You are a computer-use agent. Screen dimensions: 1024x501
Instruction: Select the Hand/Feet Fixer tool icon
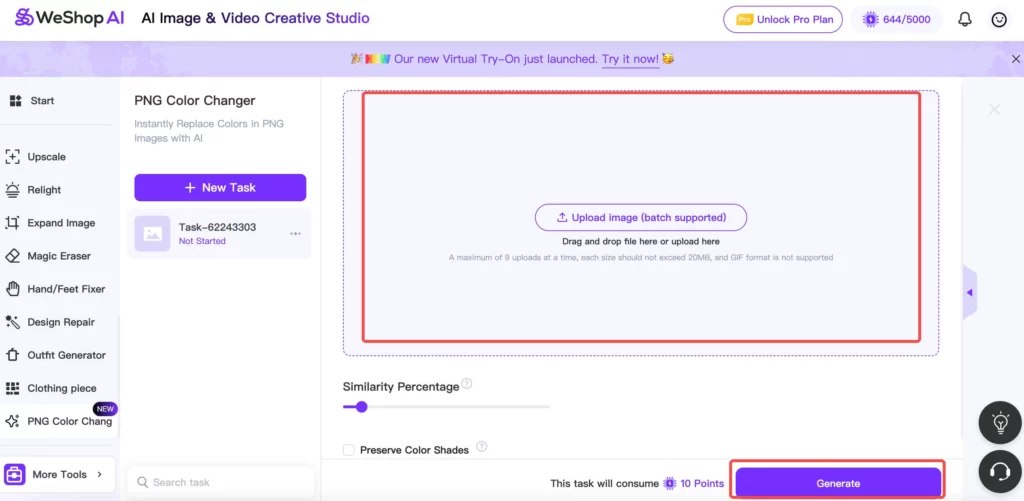12,289
